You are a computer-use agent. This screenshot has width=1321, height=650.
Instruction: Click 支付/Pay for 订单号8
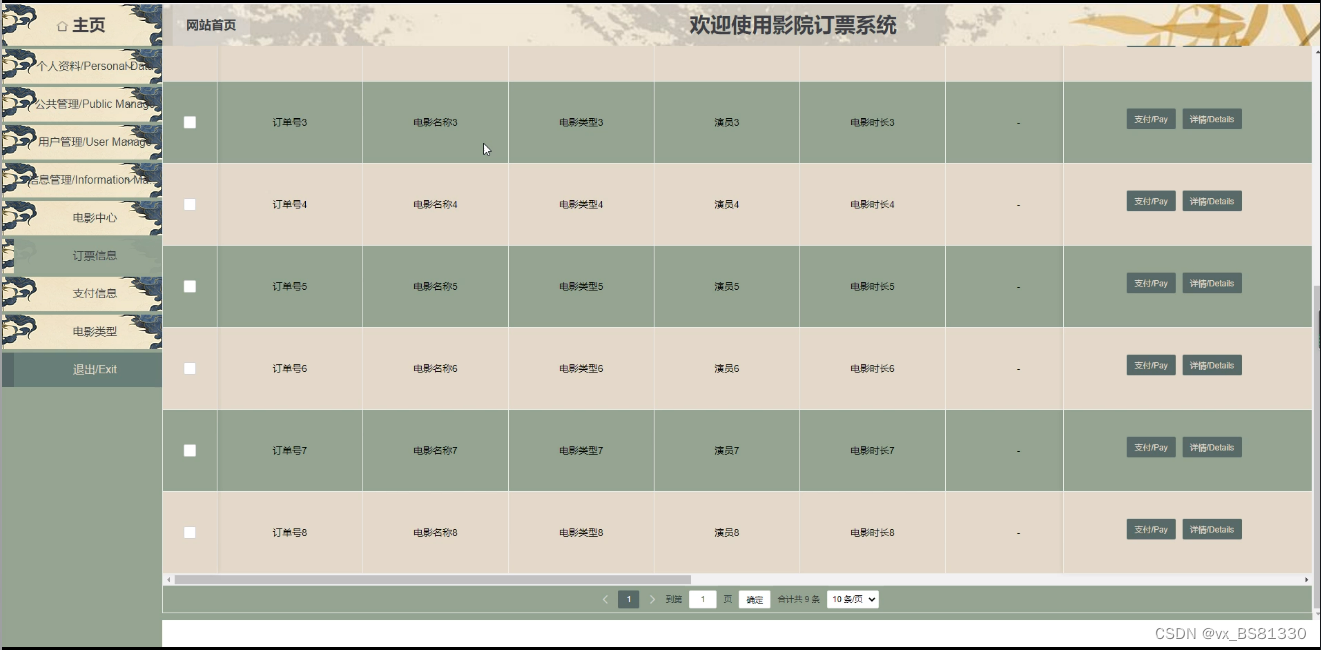pos(1151,529)
